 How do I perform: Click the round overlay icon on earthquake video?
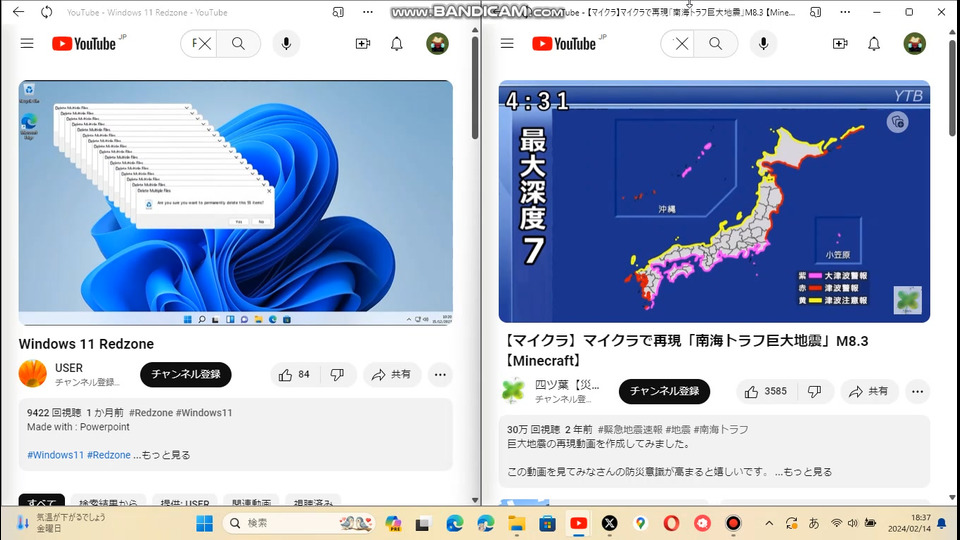pos(898,122)
